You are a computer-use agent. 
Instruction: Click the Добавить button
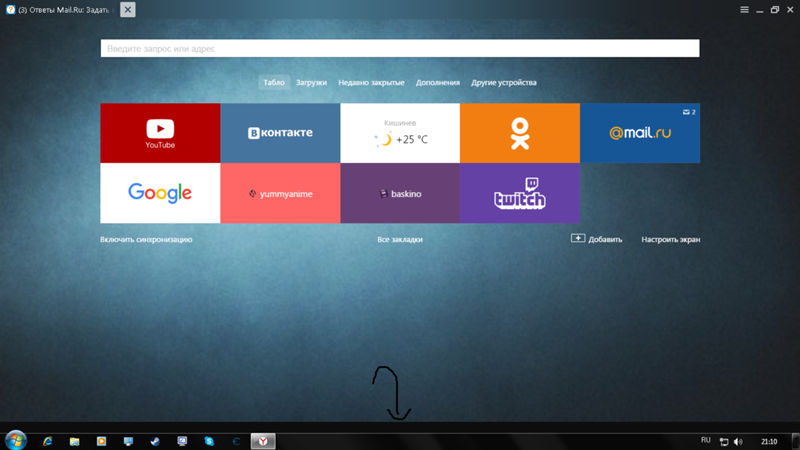click(597, 239)
